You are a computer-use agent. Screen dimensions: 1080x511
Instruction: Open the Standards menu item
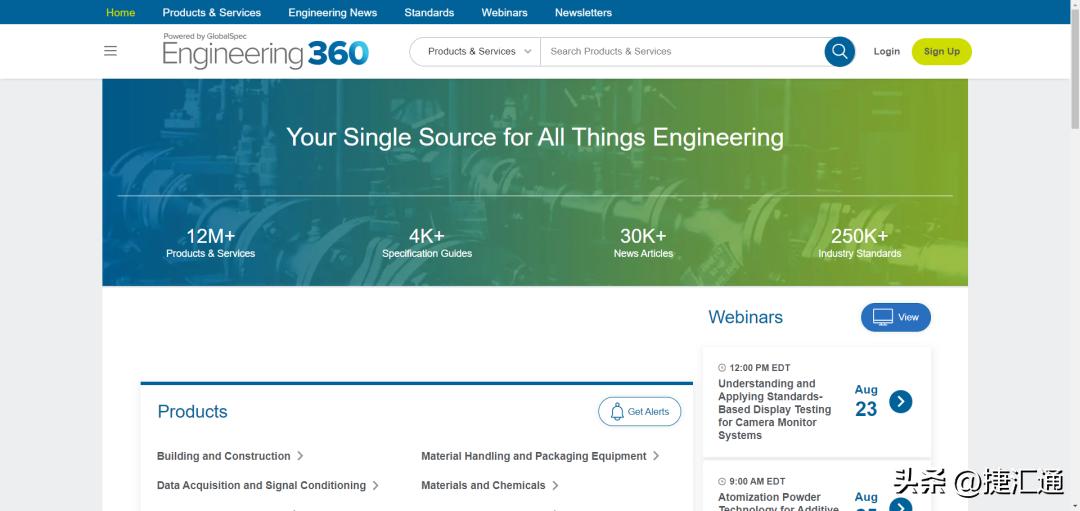click(x=429, y=13)
